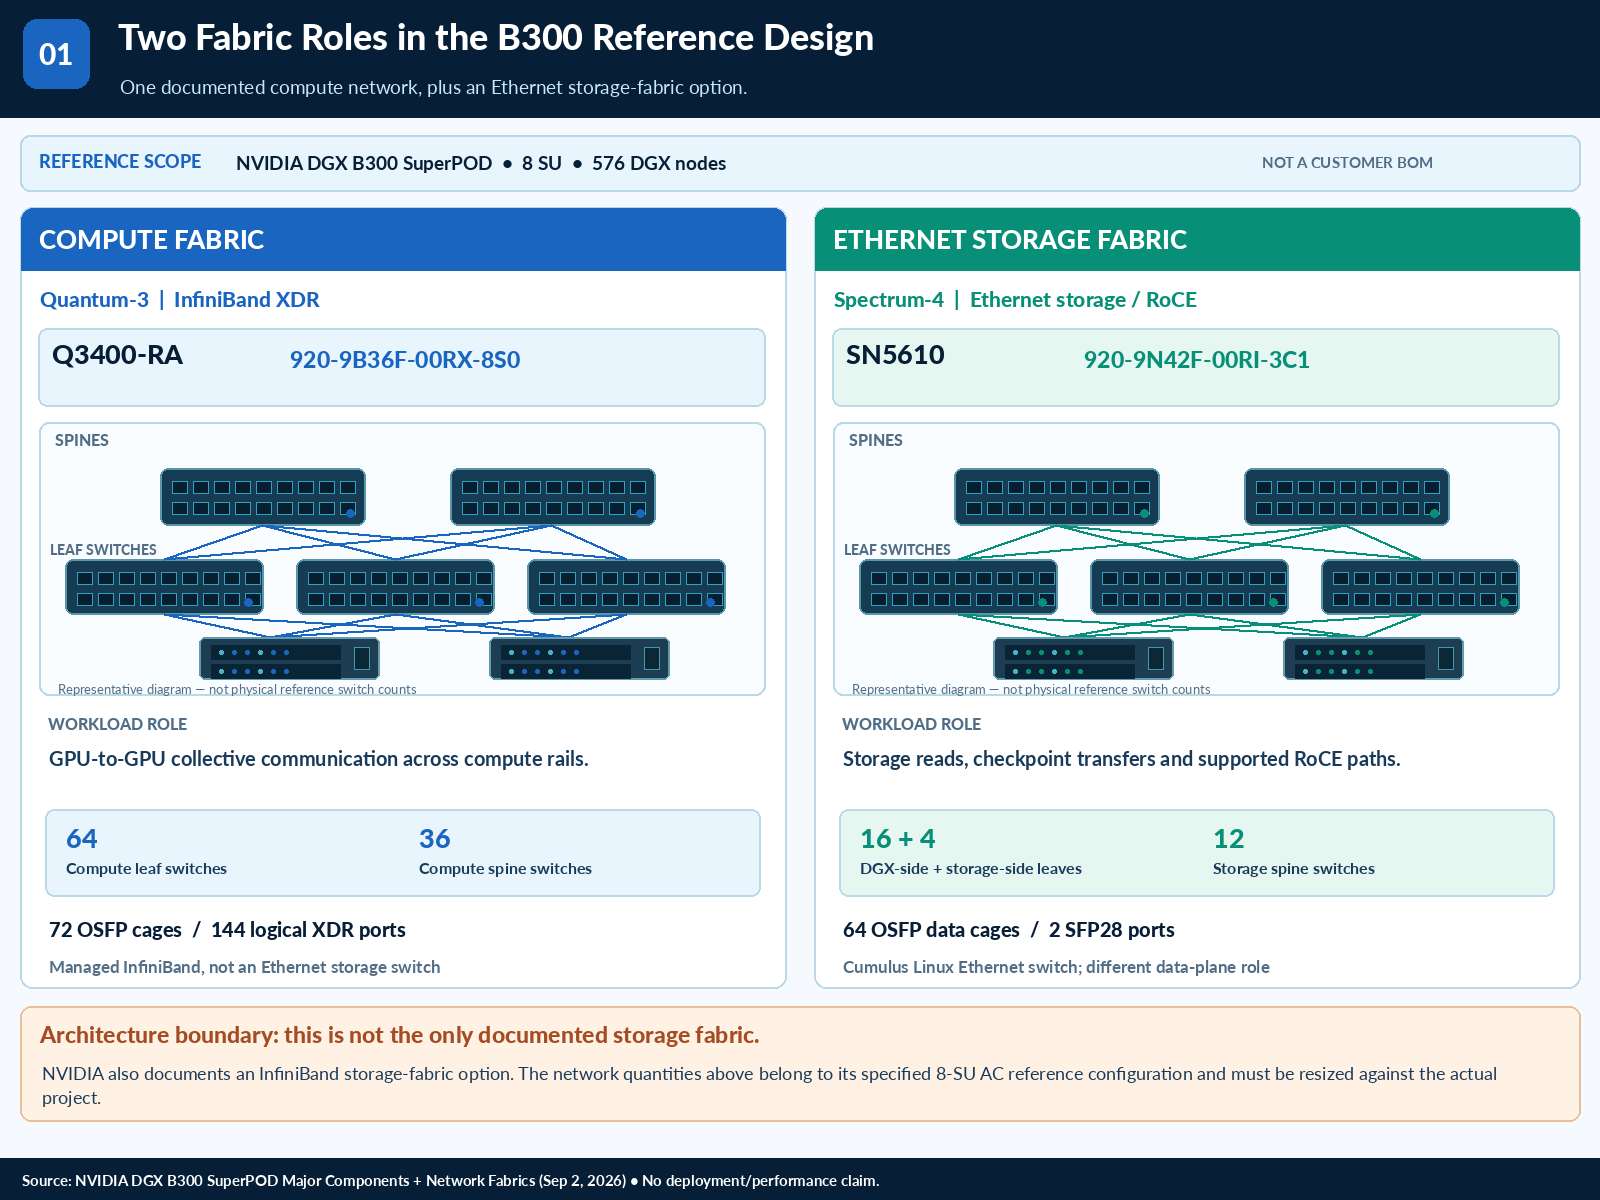Select part number 920-9N42F-00RI-3C1

click(1197, 360)
